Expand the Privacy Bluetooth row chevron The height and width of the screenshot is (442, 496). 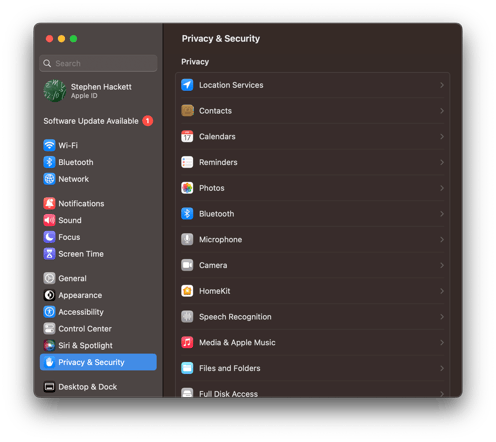pos(442,214)
